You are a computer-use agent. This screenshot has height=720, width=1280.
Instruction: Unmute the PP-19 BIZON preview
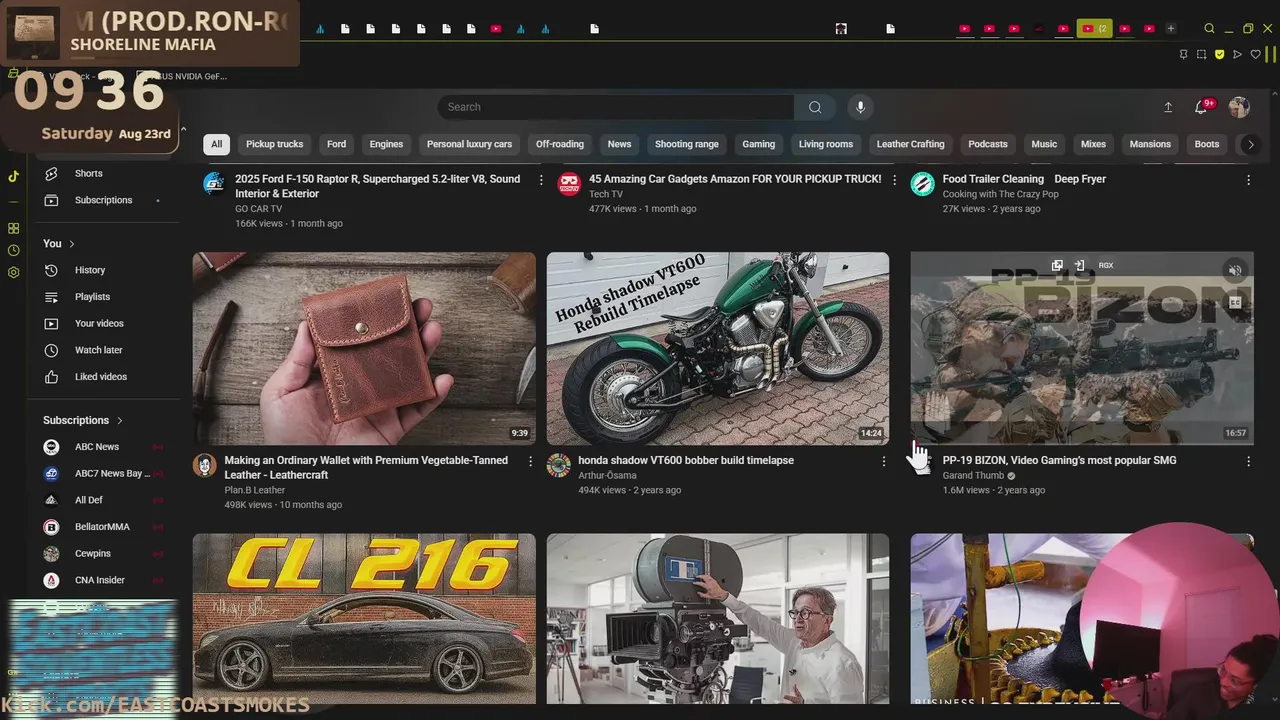[x=1235, y=270]
